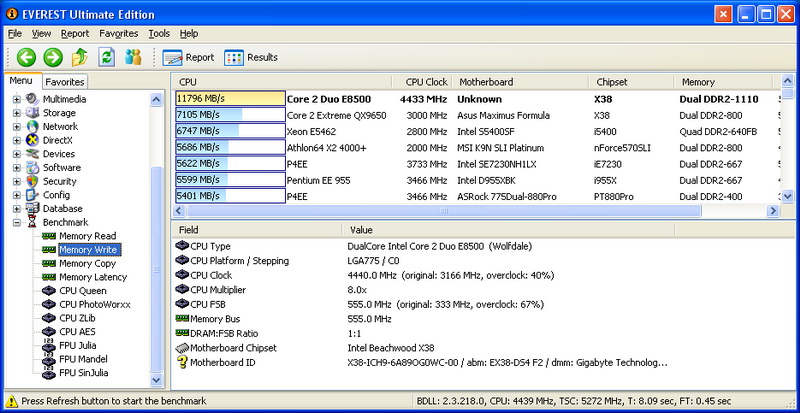Image resolution: width=800 pixels, height=413 pixels.
Task: Open the Tools menu
Action: pyautogui.click(x=159, y=34)
